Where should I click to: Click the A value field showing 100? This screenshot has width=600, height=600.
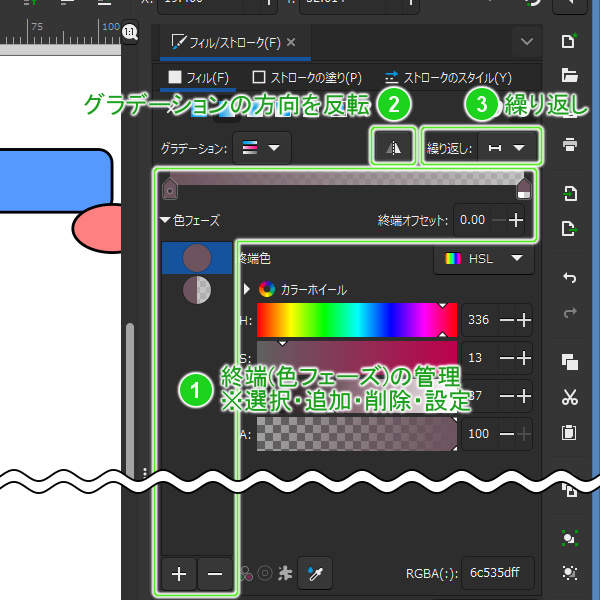pos(478,434)
